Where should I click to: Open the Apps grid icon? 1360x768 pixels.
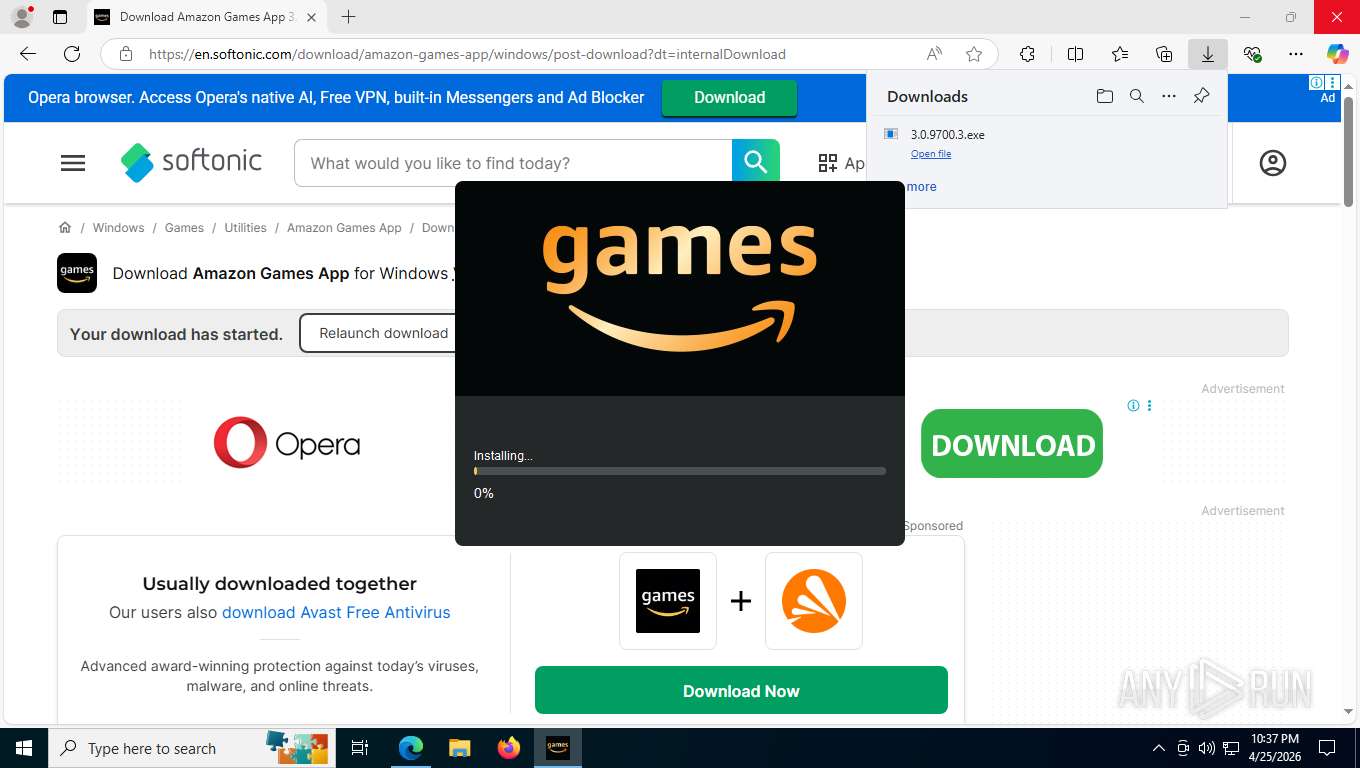(x=828, y=163)
